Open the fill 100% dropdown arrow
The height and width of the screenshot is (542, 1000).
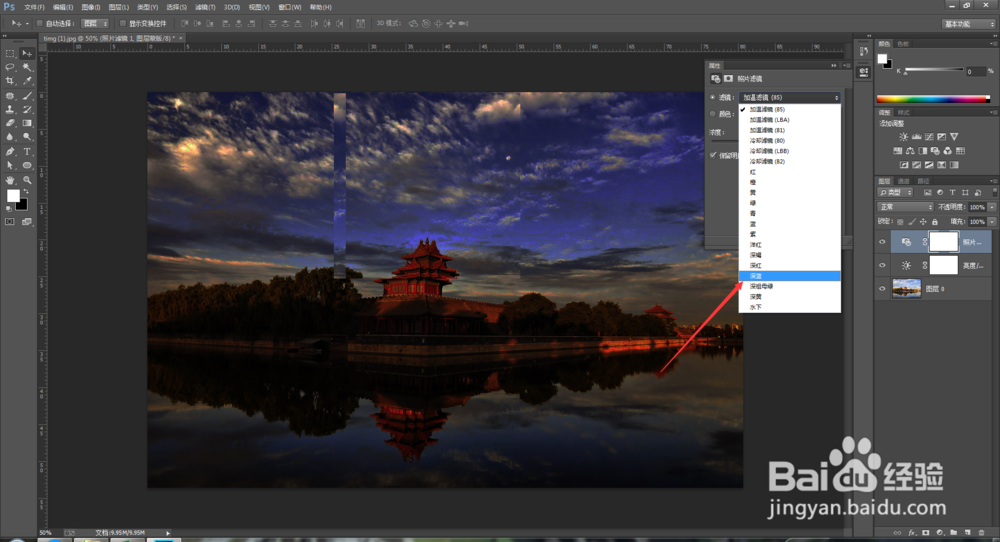[x=992, y=222]
